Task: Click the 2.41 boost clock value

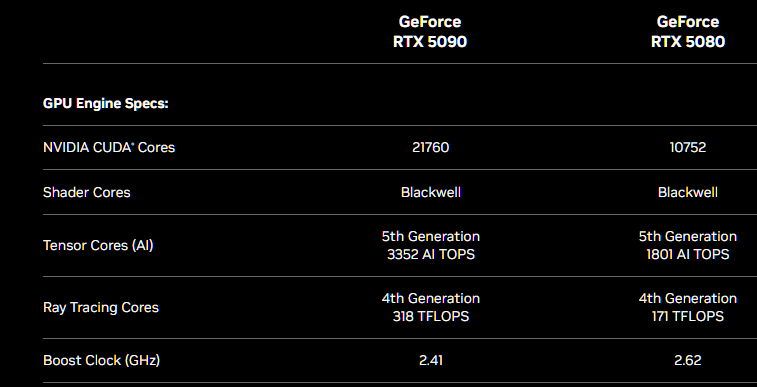Action: coord(431,360)
